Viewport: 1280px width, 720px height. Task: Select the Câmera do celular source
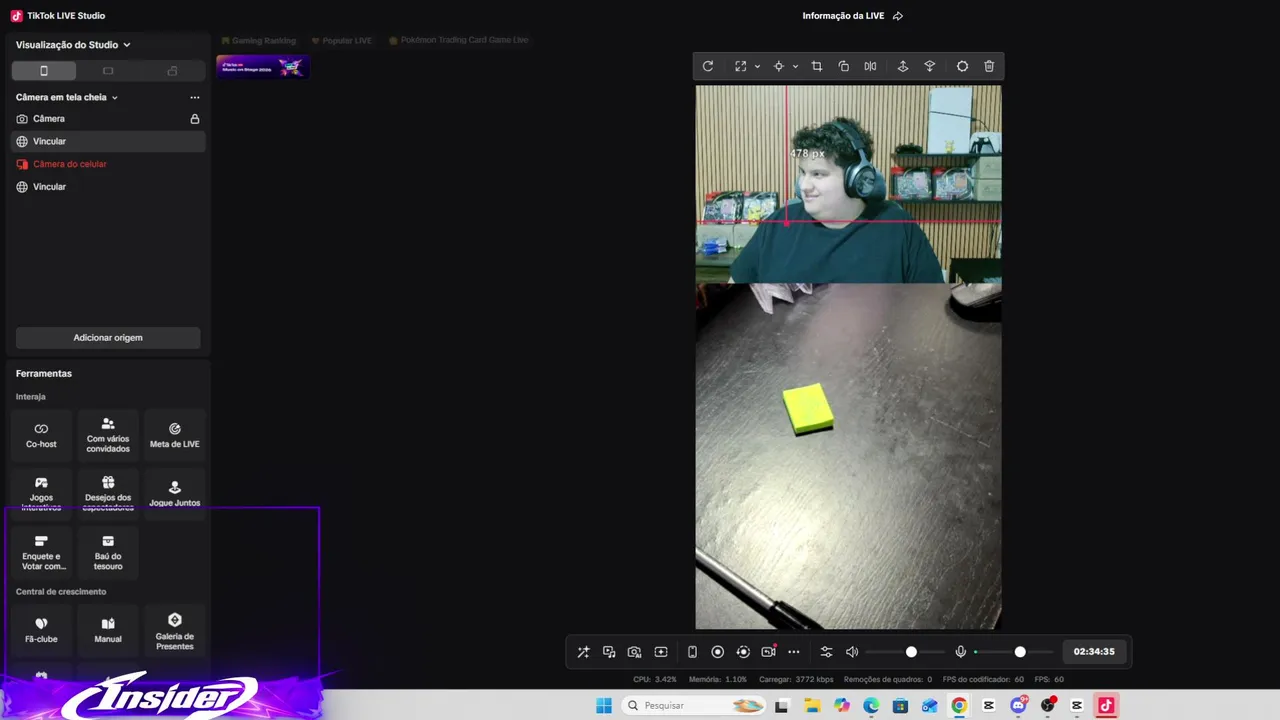coord(108,164)
